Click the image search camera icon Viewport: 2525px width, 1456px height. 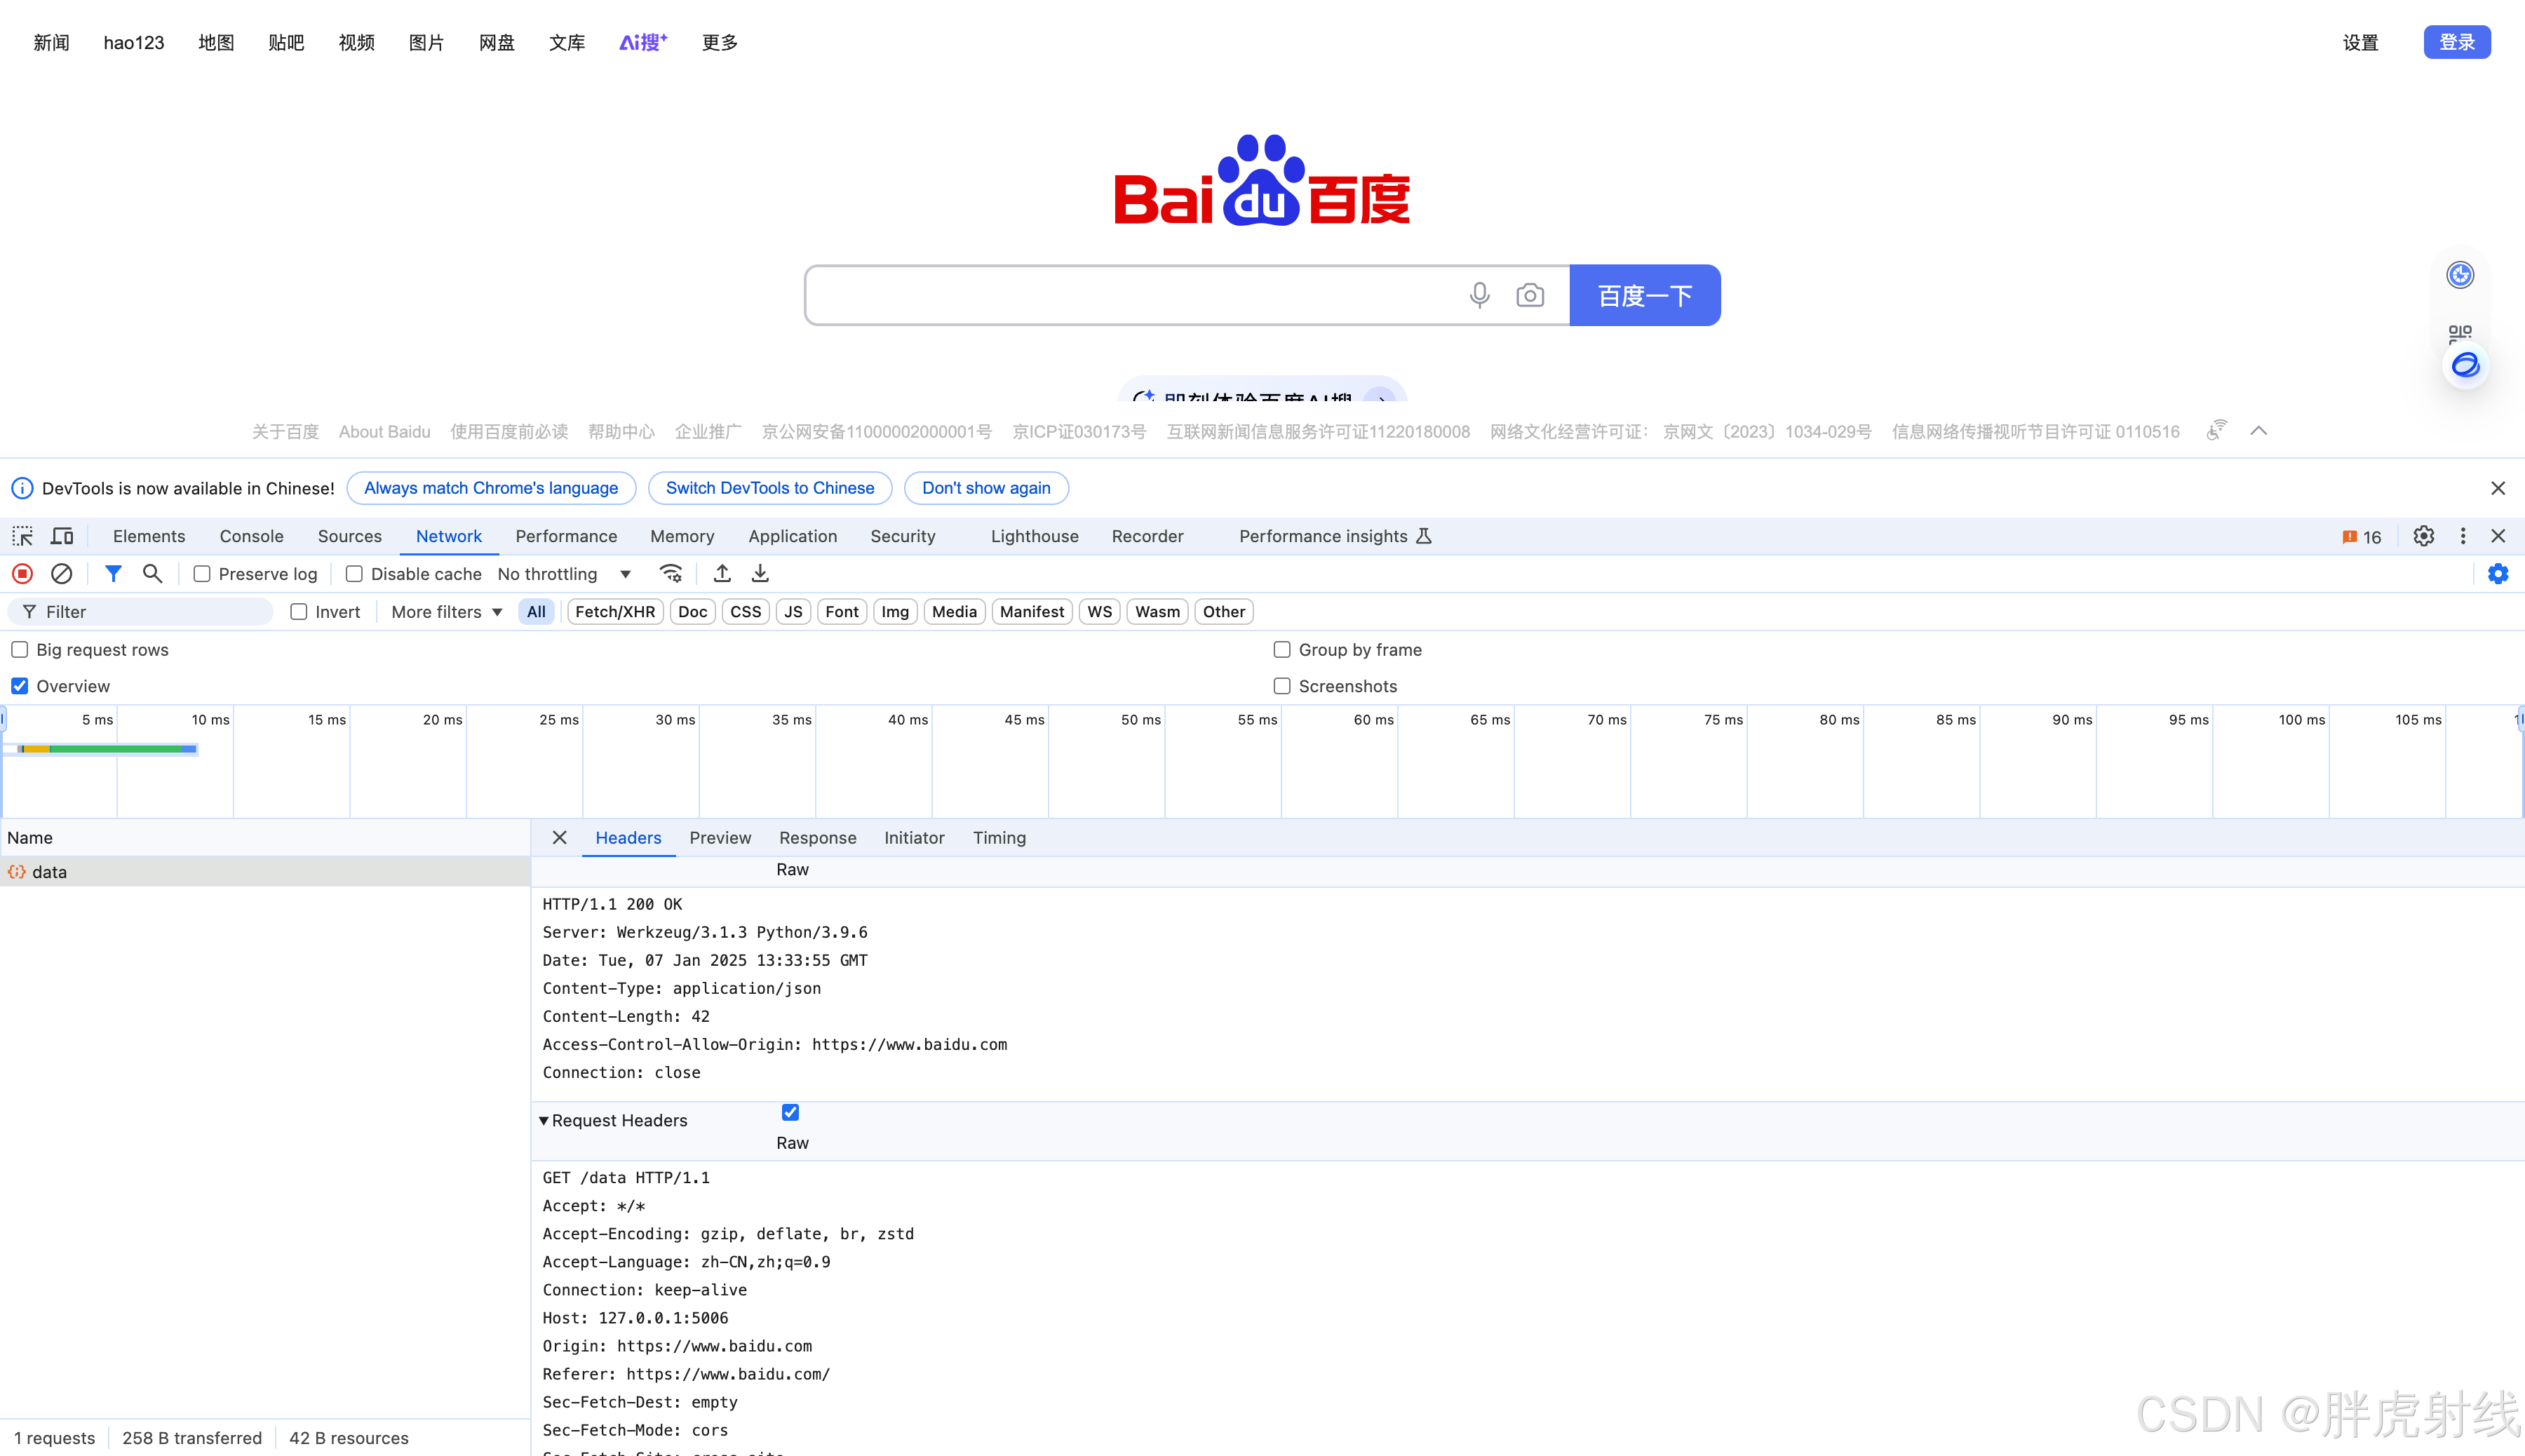(1529, 295)
